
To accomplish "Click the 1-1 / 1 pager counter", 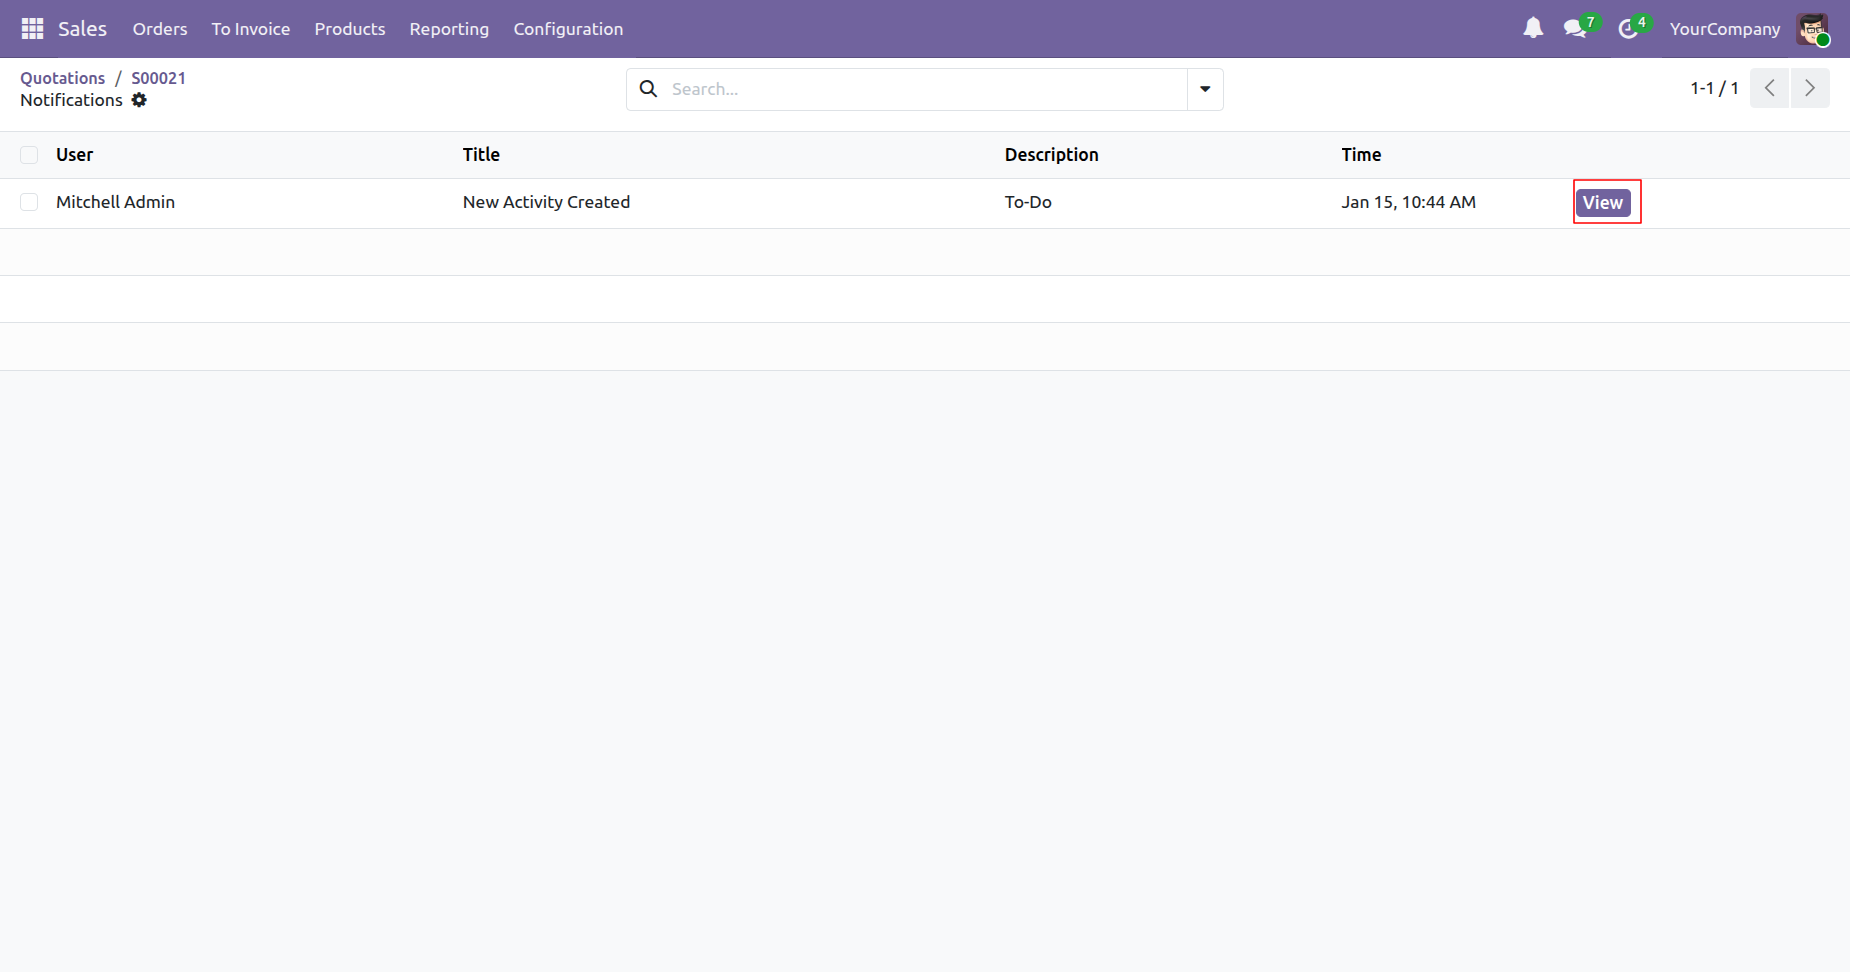I will pos(1714,88).
